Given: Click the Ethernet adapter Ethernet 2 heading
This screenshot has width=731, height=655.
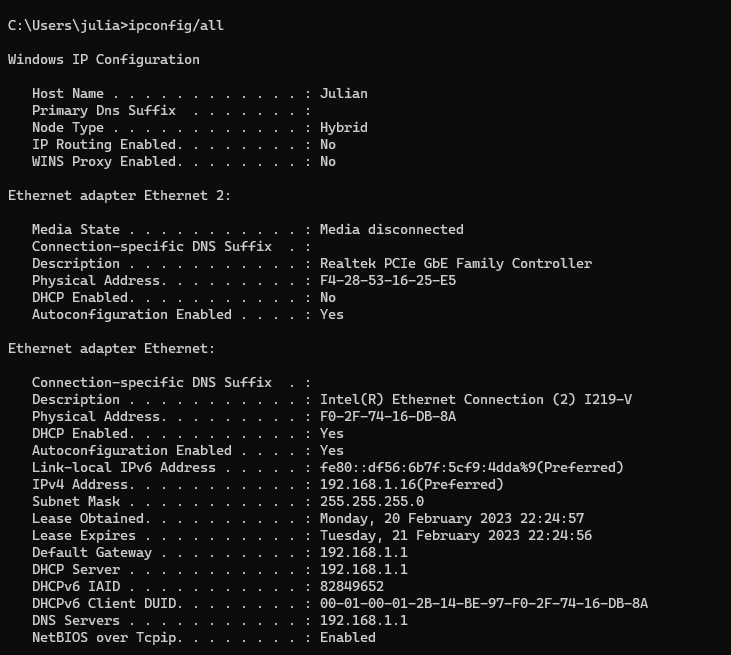Looking at the screenshot, I should (119, 195).
